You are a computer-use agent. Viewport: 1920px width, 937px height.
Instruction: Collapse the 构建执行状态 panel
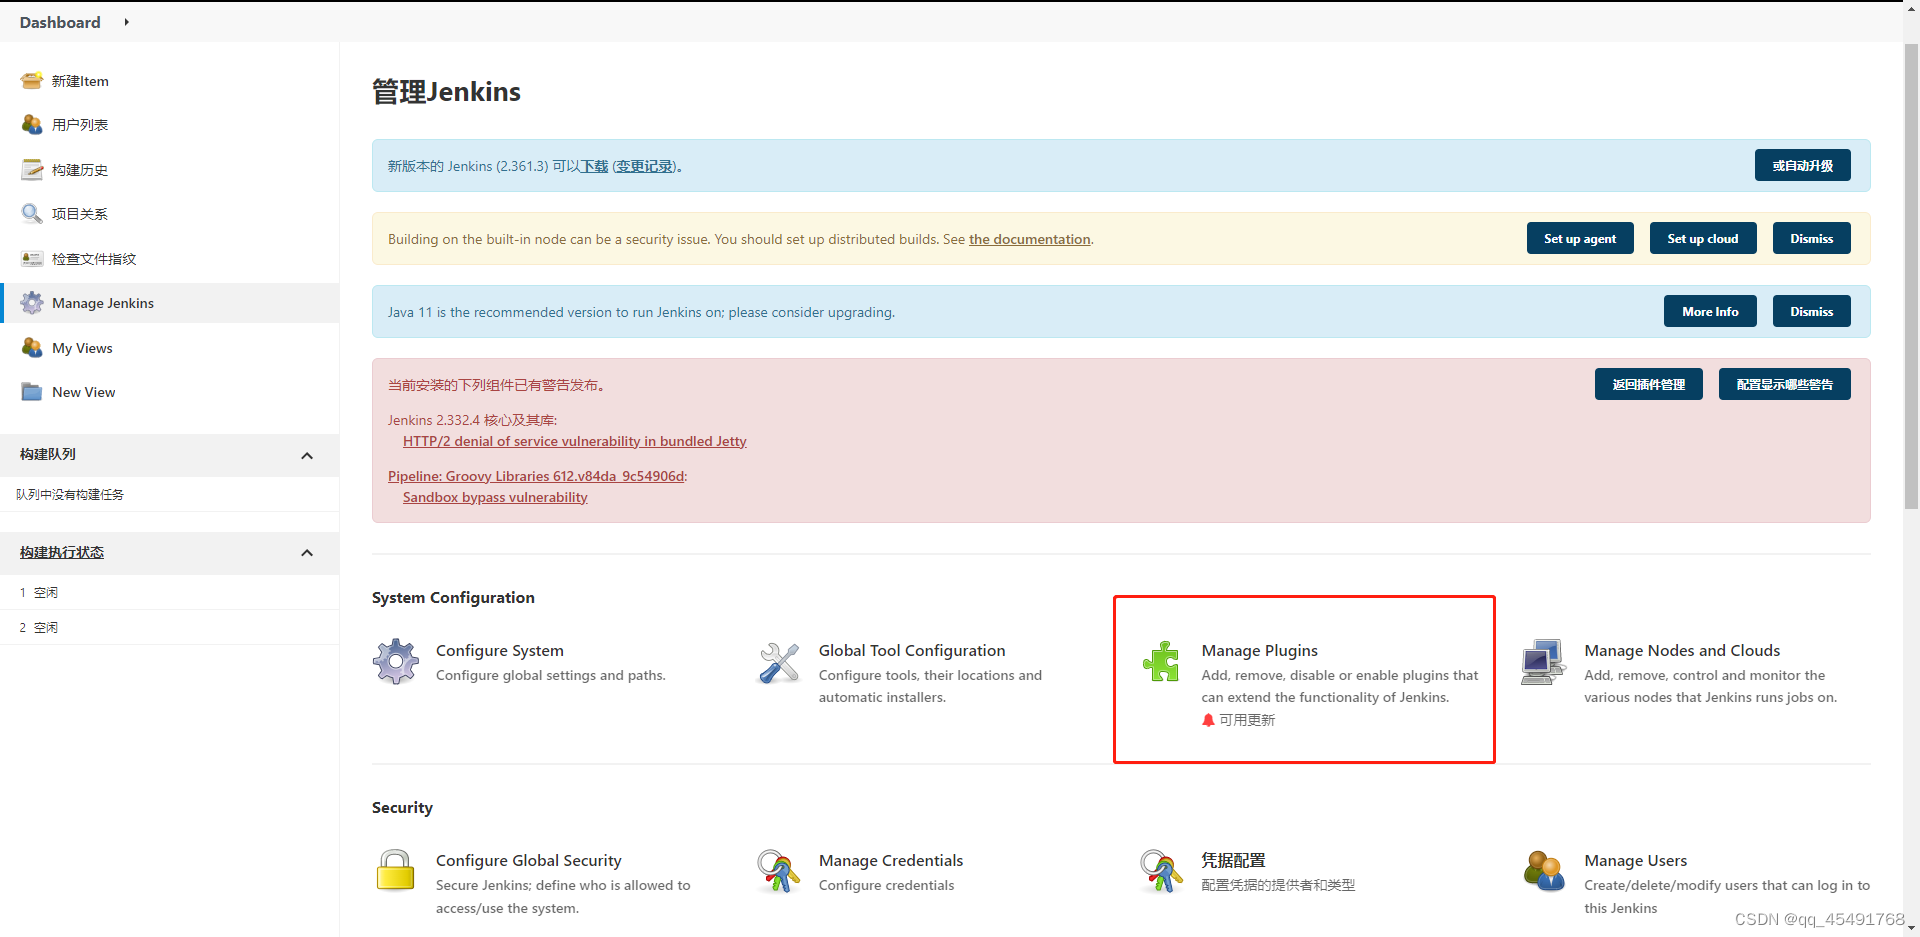coord(307,553)
